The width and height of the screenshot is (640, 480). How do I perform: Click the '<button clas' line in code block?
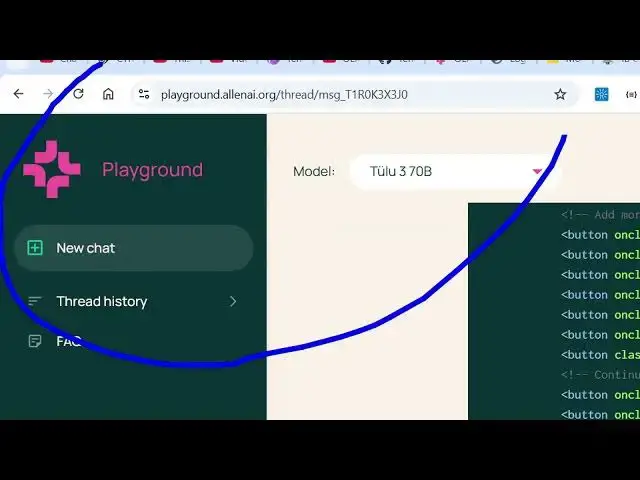coord(600,355)
